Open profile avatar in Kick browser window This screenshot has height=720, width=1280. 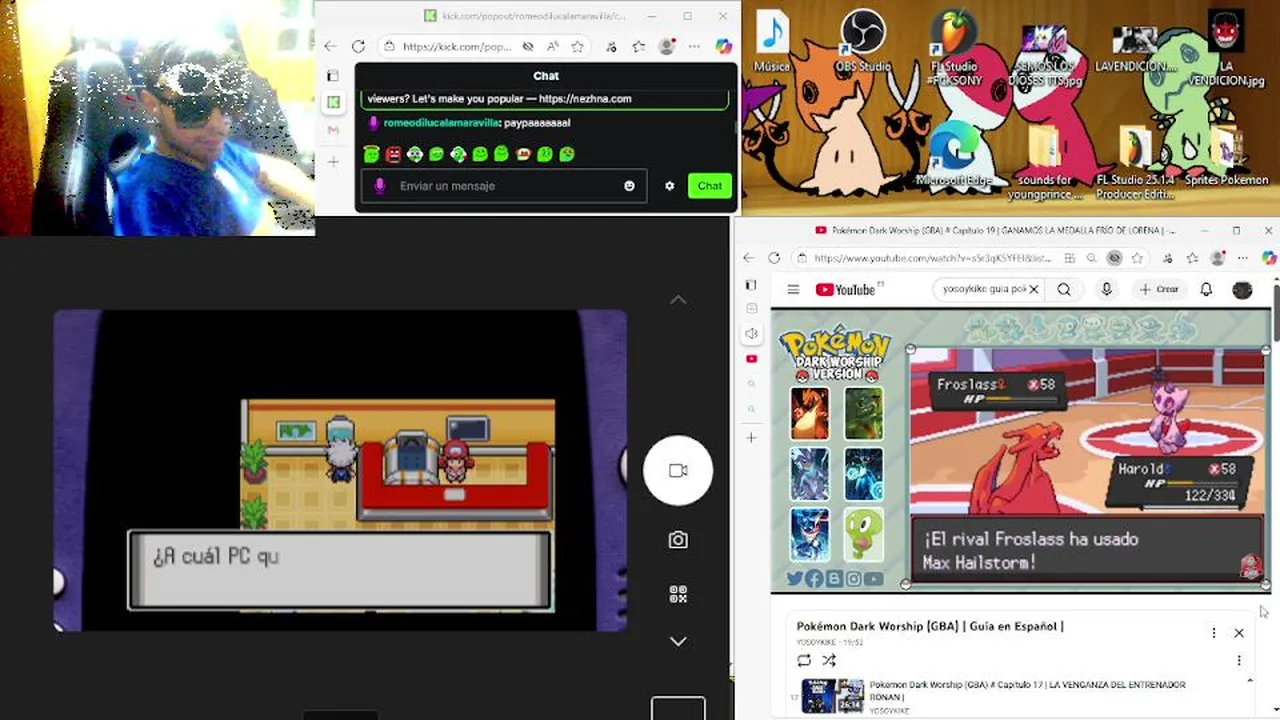click(667, 46)
